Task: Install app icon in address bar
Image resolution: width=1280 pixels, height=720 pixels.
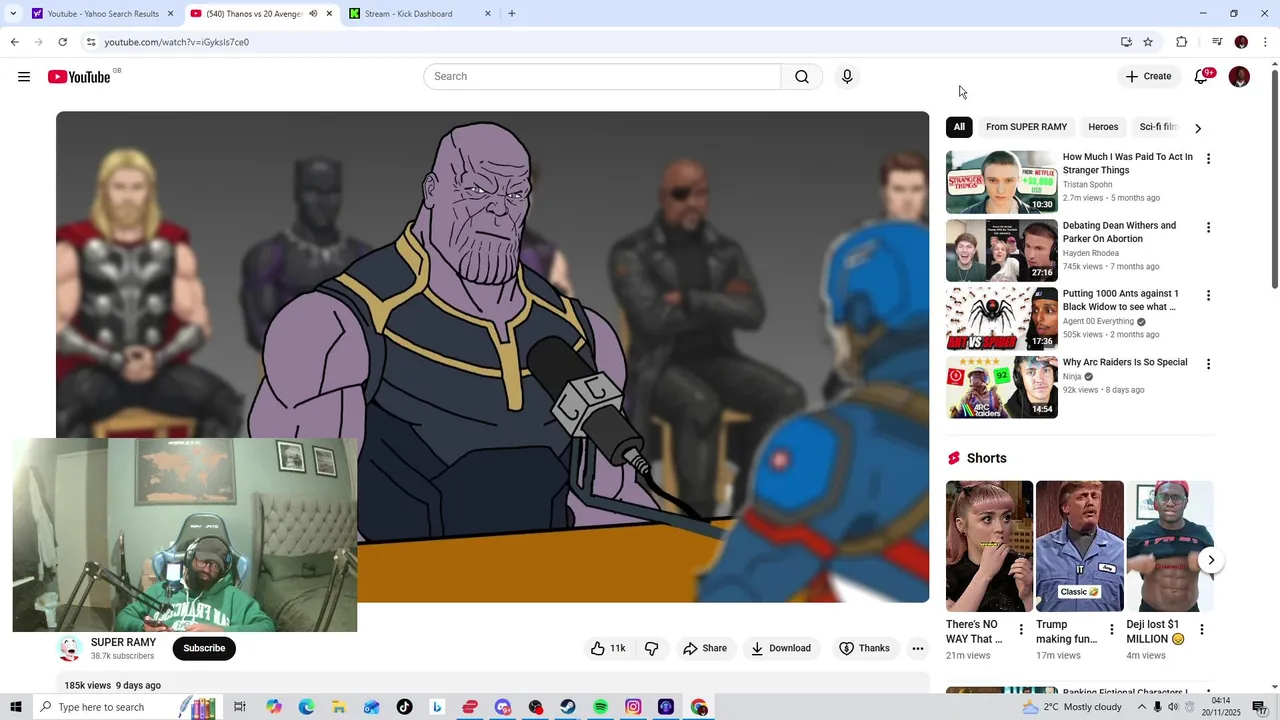Action: (x=1126, y=42)
